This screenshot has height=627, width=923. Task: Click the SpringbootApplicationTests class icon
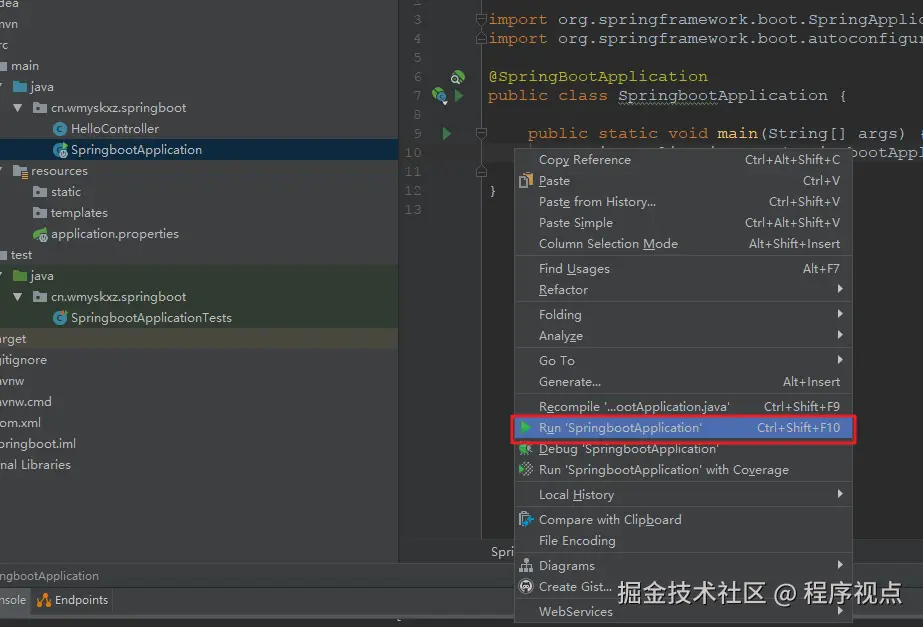point(59,318)
